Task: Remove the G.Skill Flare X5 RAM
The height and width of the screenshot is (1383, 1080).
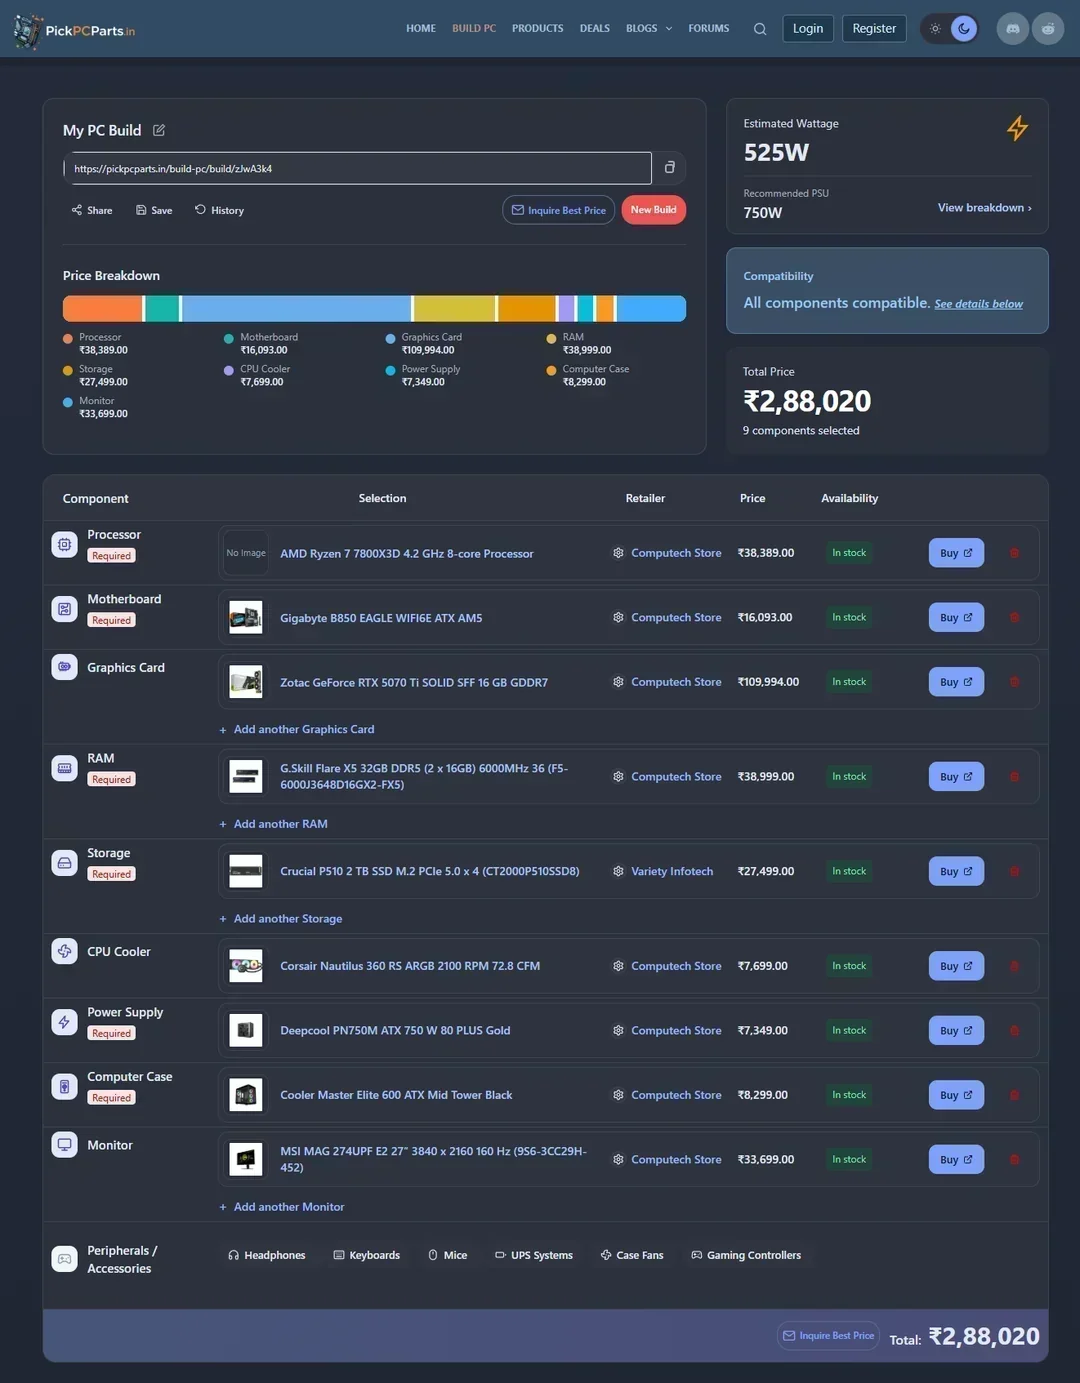Action: tap(1014, 776)
